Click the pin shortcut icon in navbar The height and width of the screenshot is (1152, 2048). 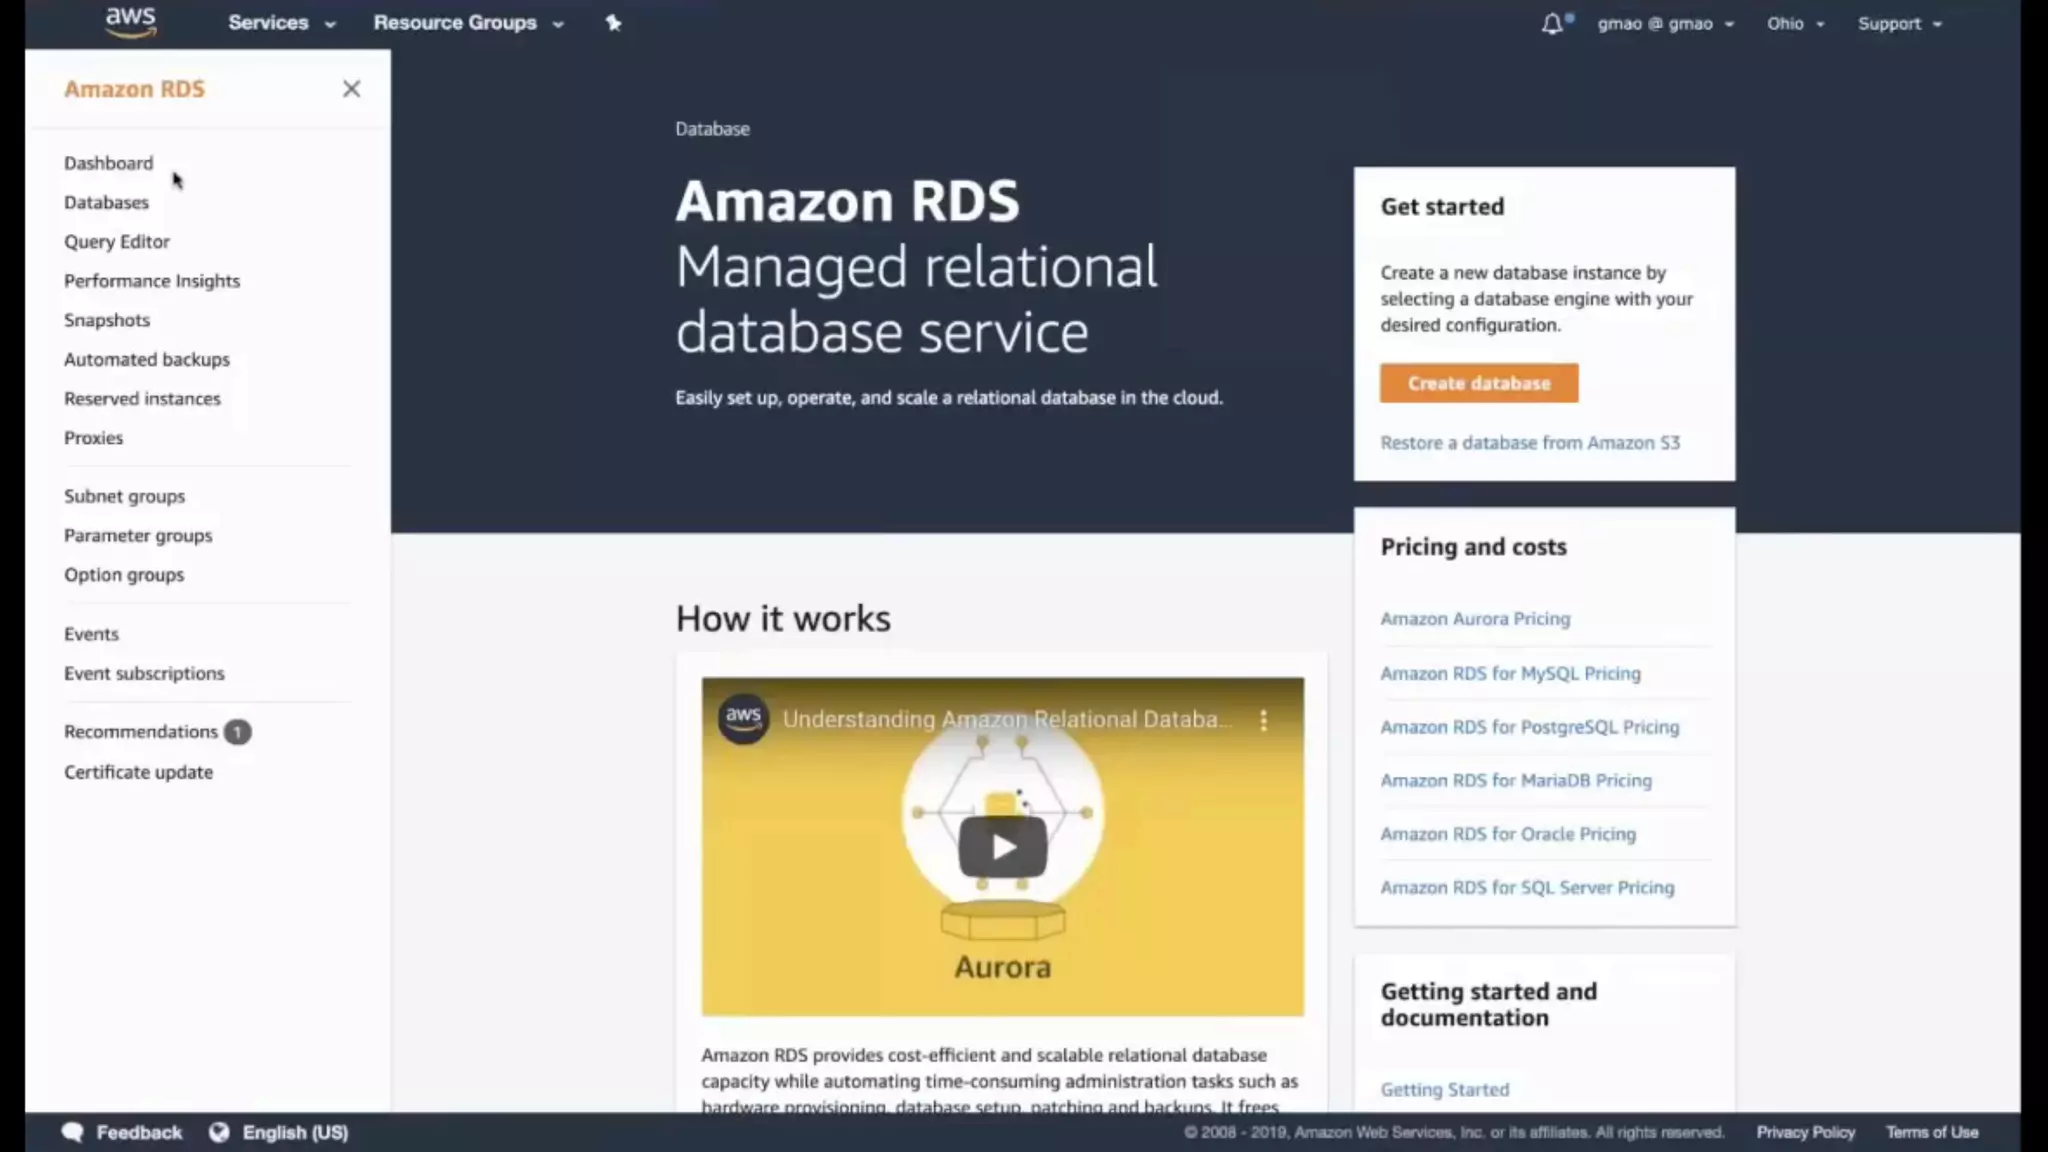[x=613, y=23]
